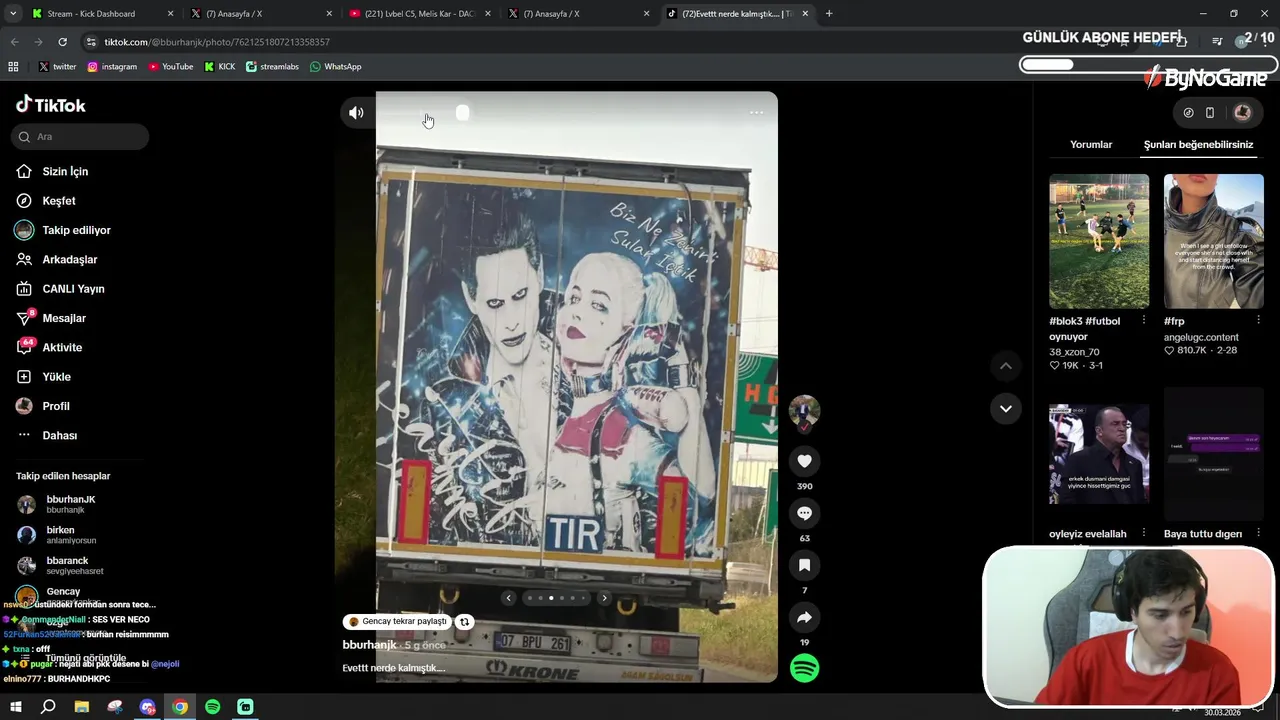
Task: Open the comments bubble showing 63
Action: coord(804,513)
